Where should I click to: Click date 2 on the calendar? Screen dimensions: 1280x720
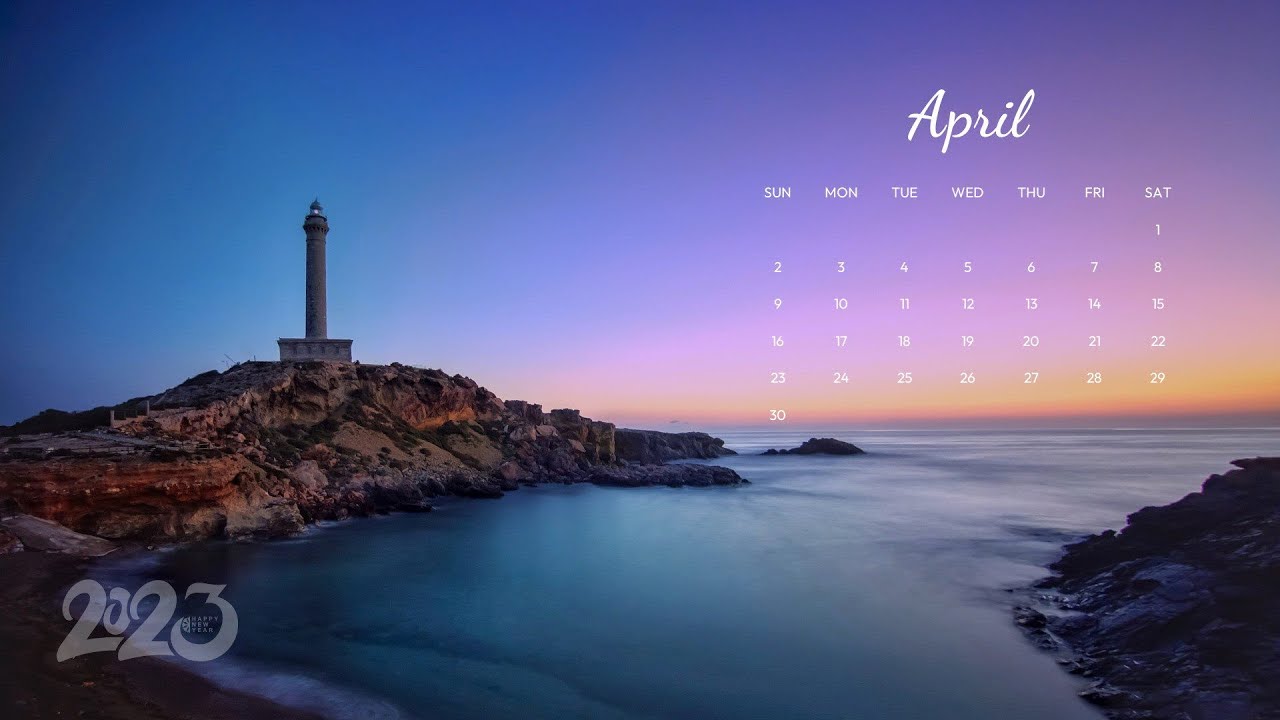point(777,267)
